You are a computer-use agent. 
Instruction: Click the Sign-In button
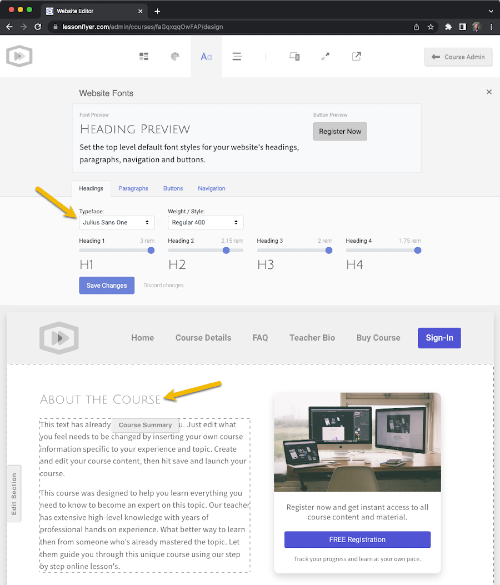(440, 338)
